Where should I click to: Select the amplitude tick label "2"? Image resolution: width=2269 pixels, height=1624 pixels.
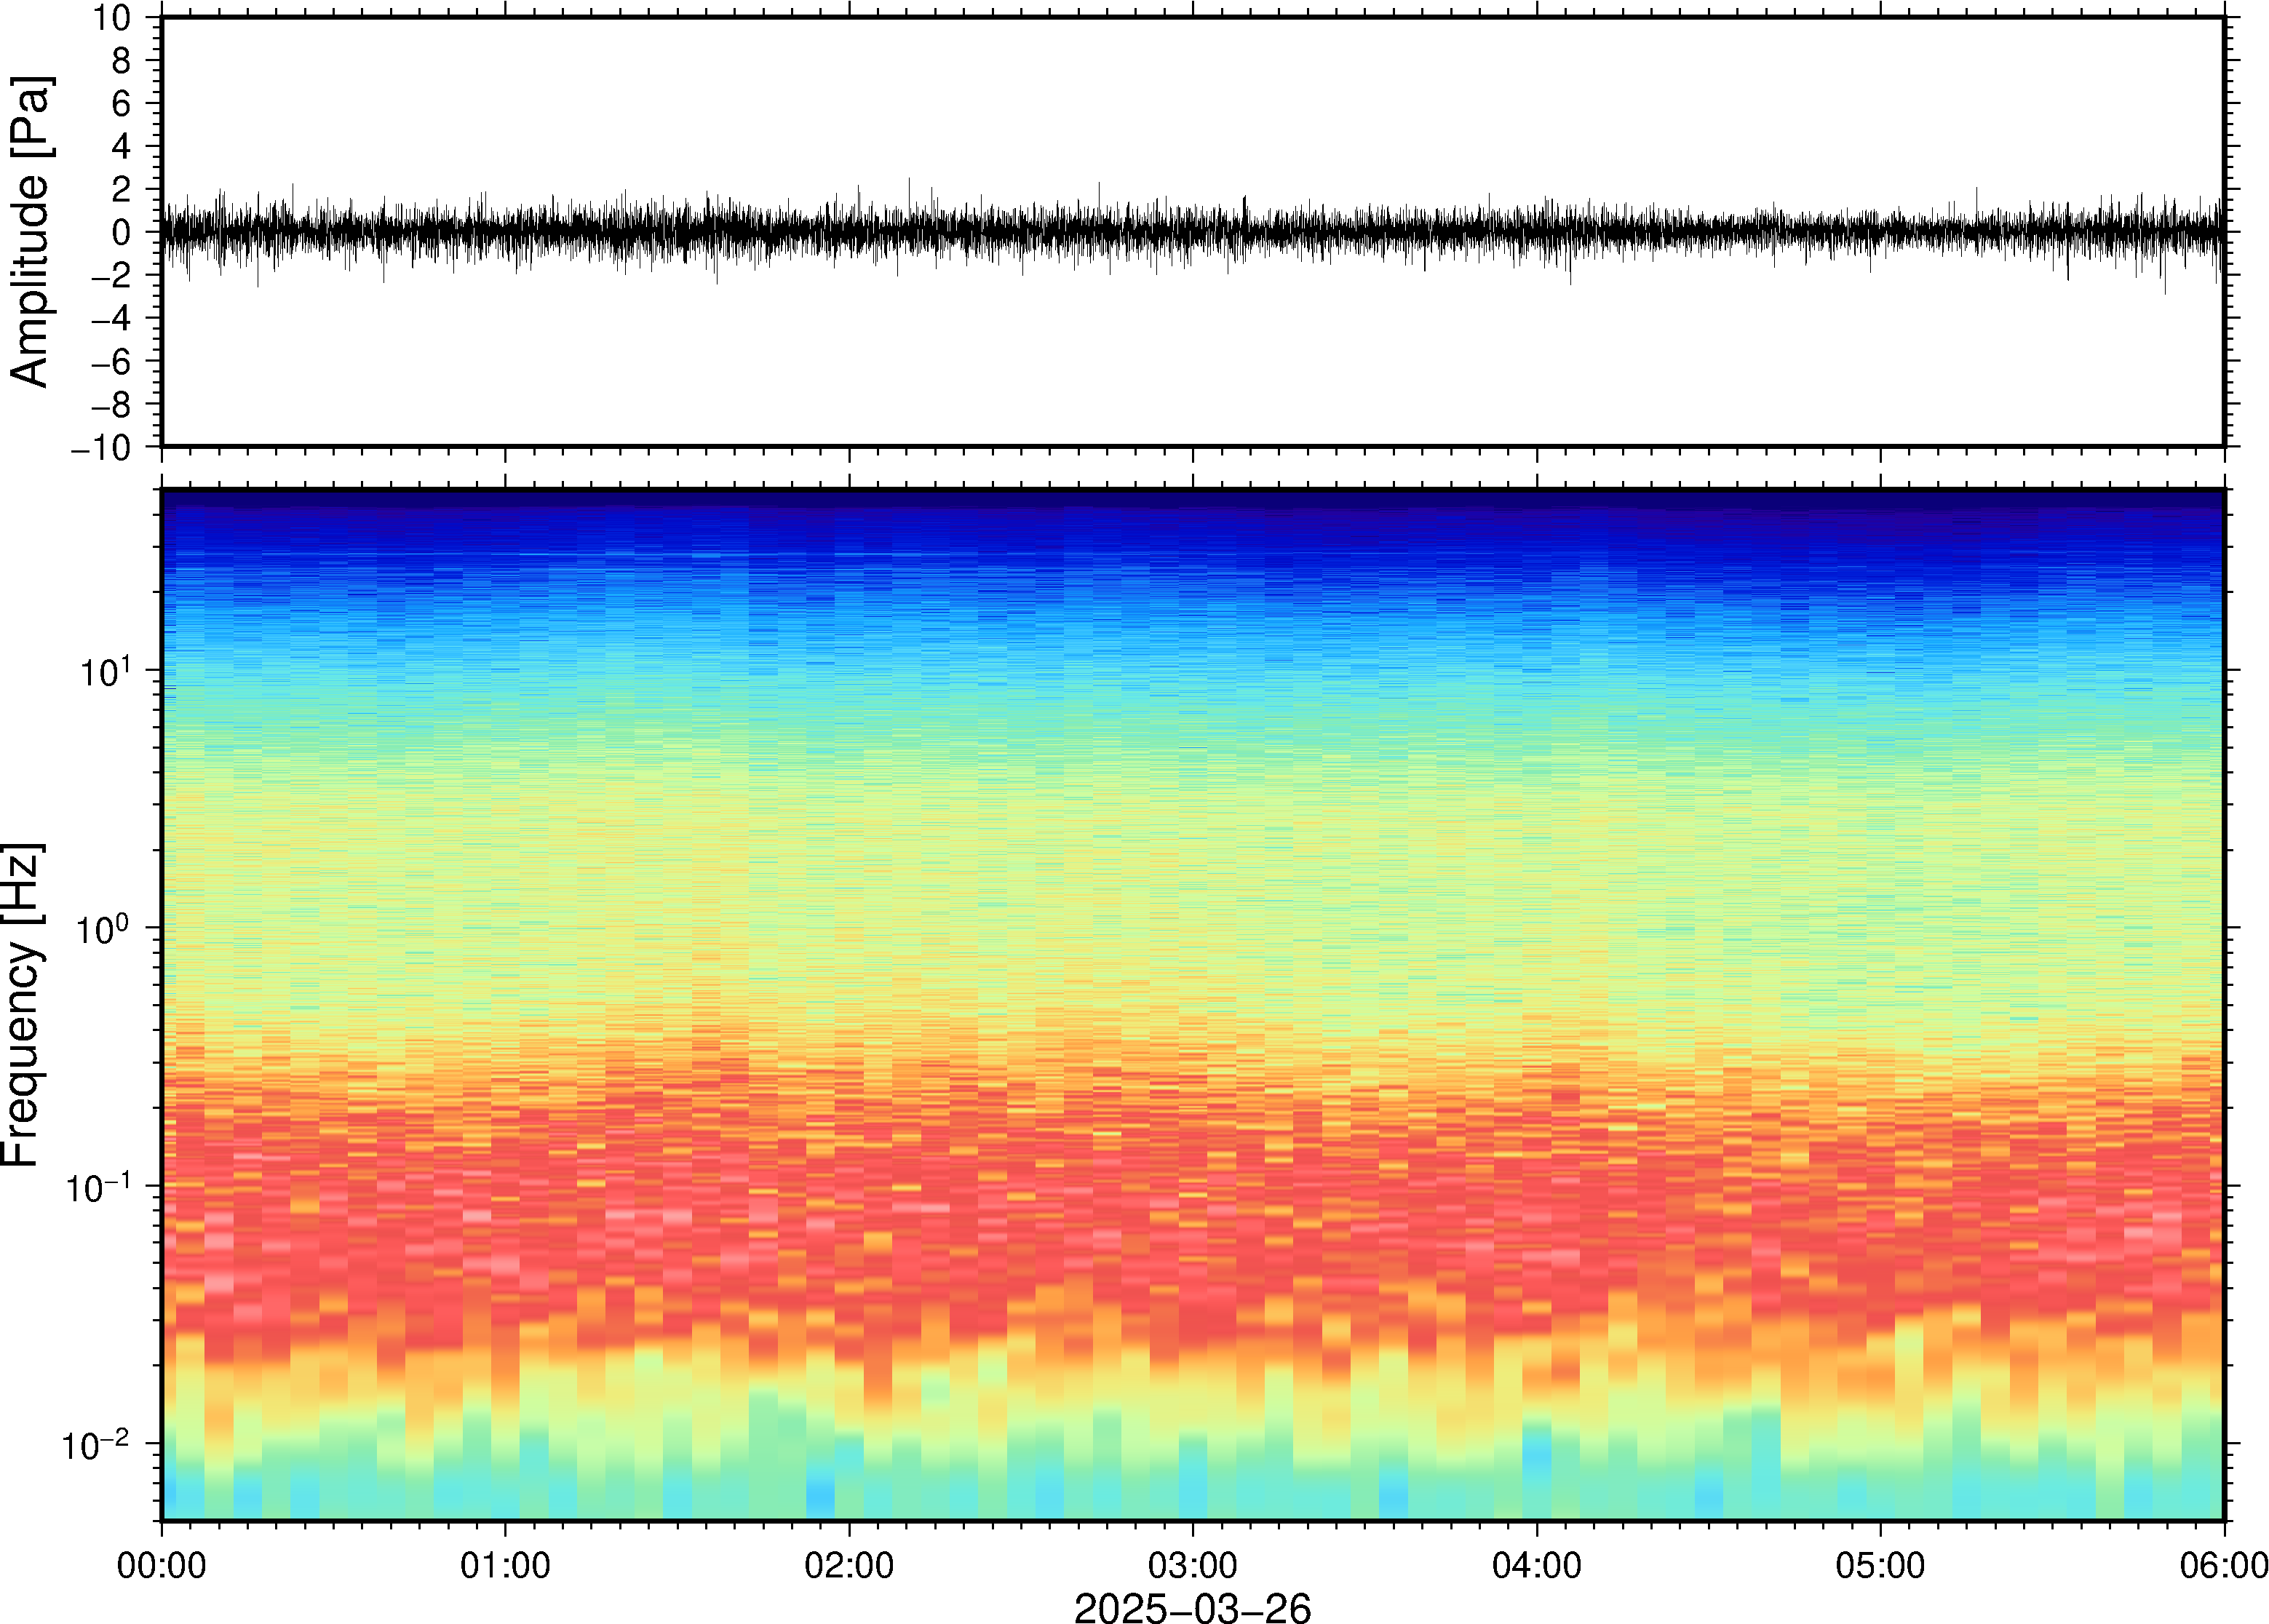click(x=122, y=189)
